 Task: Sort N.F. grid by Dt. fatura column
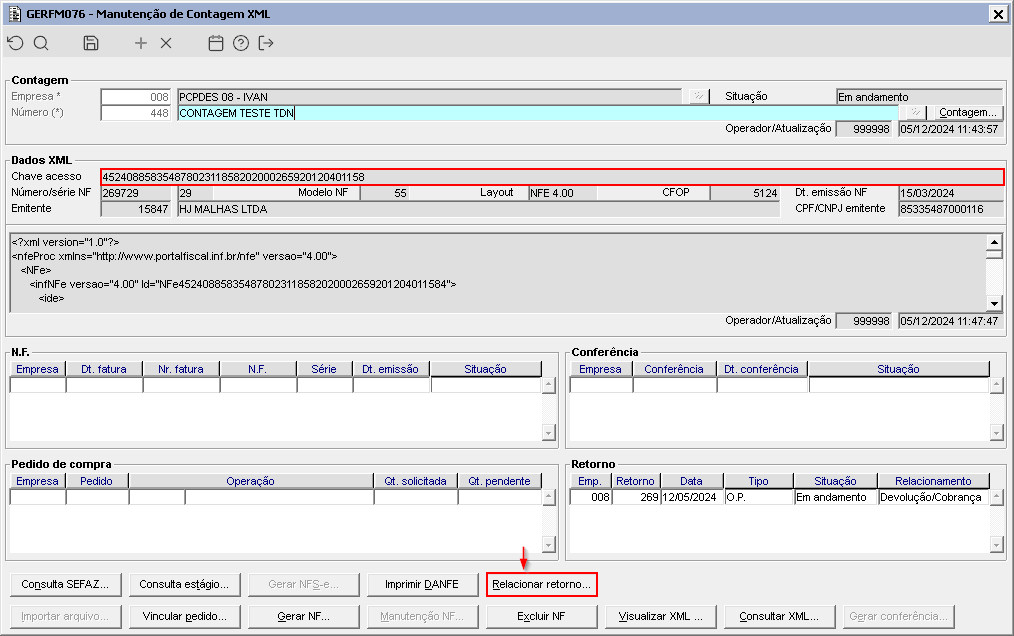coord(103,369)
